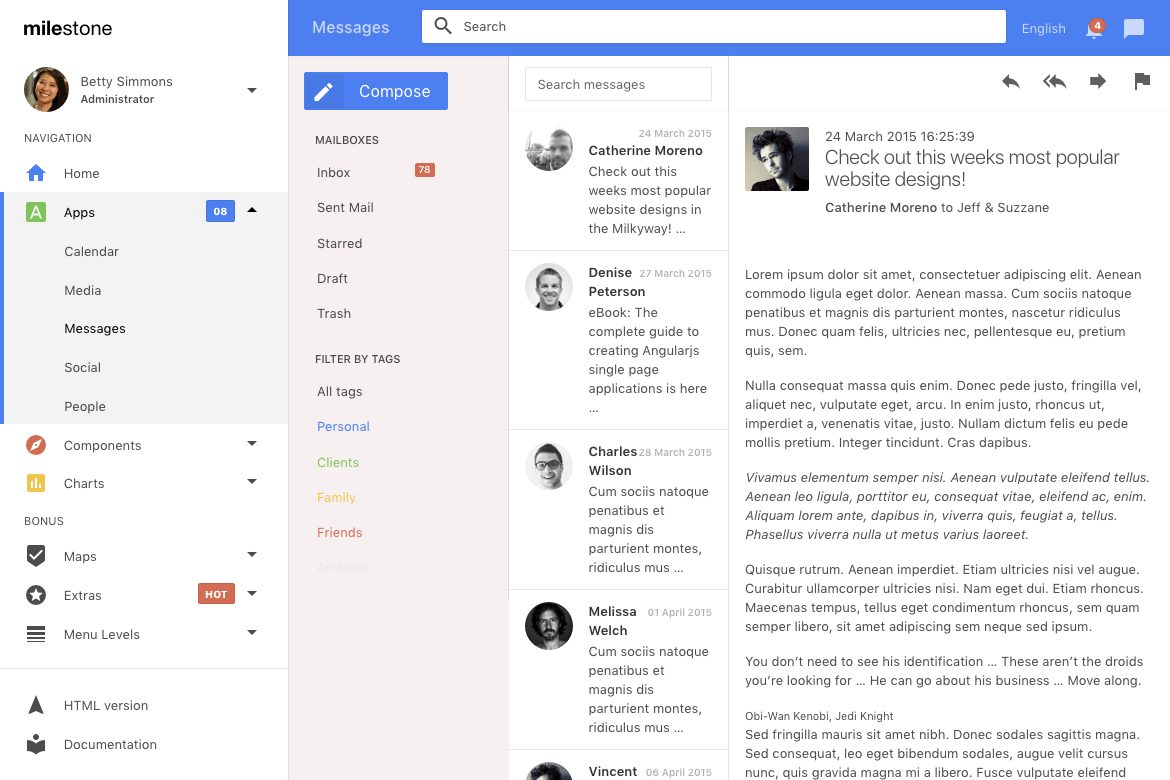Click timestamp '24 March 2015 16:25:39'
The image size is (1170, 780).
coord(900,136)
